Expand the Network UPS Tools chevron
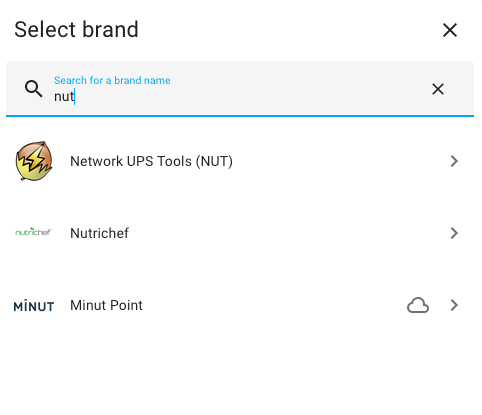The height and width of the screenshot is (415, 482). click(x=454, y=161)
